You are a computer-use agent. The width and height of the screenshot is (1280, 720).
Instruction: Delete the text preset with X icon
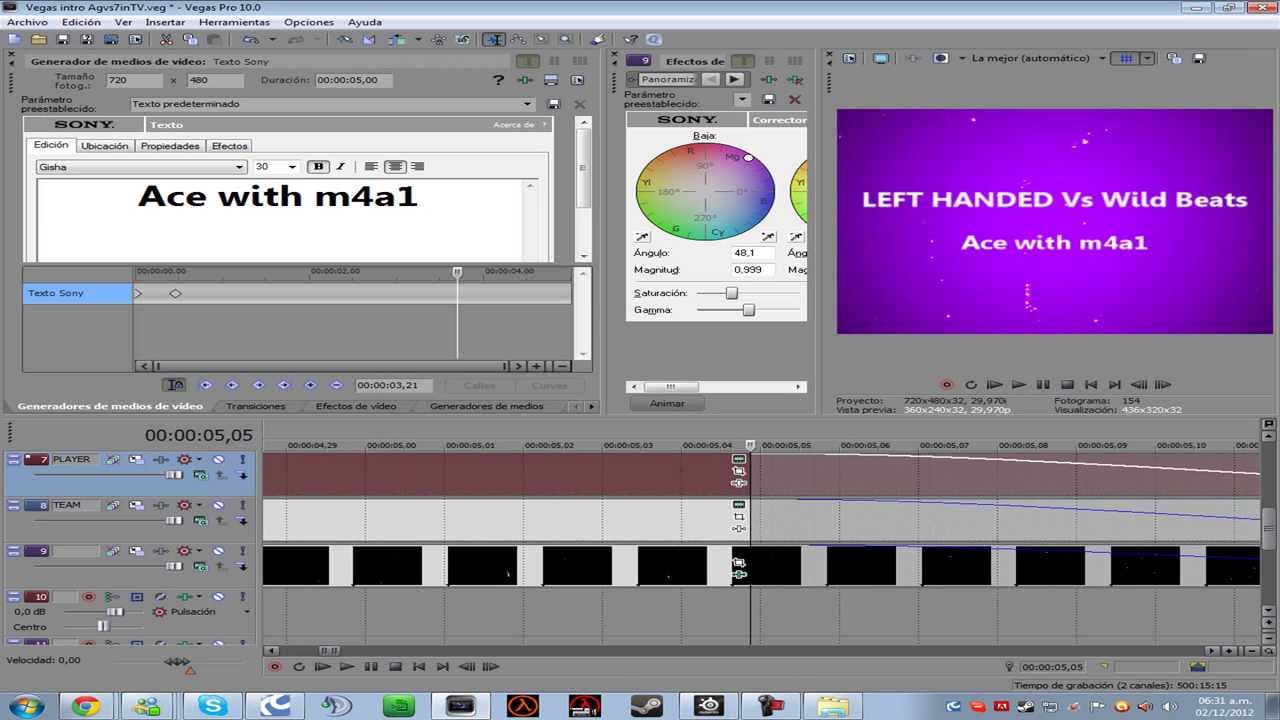pyautogui.click(x=580, y=104)
